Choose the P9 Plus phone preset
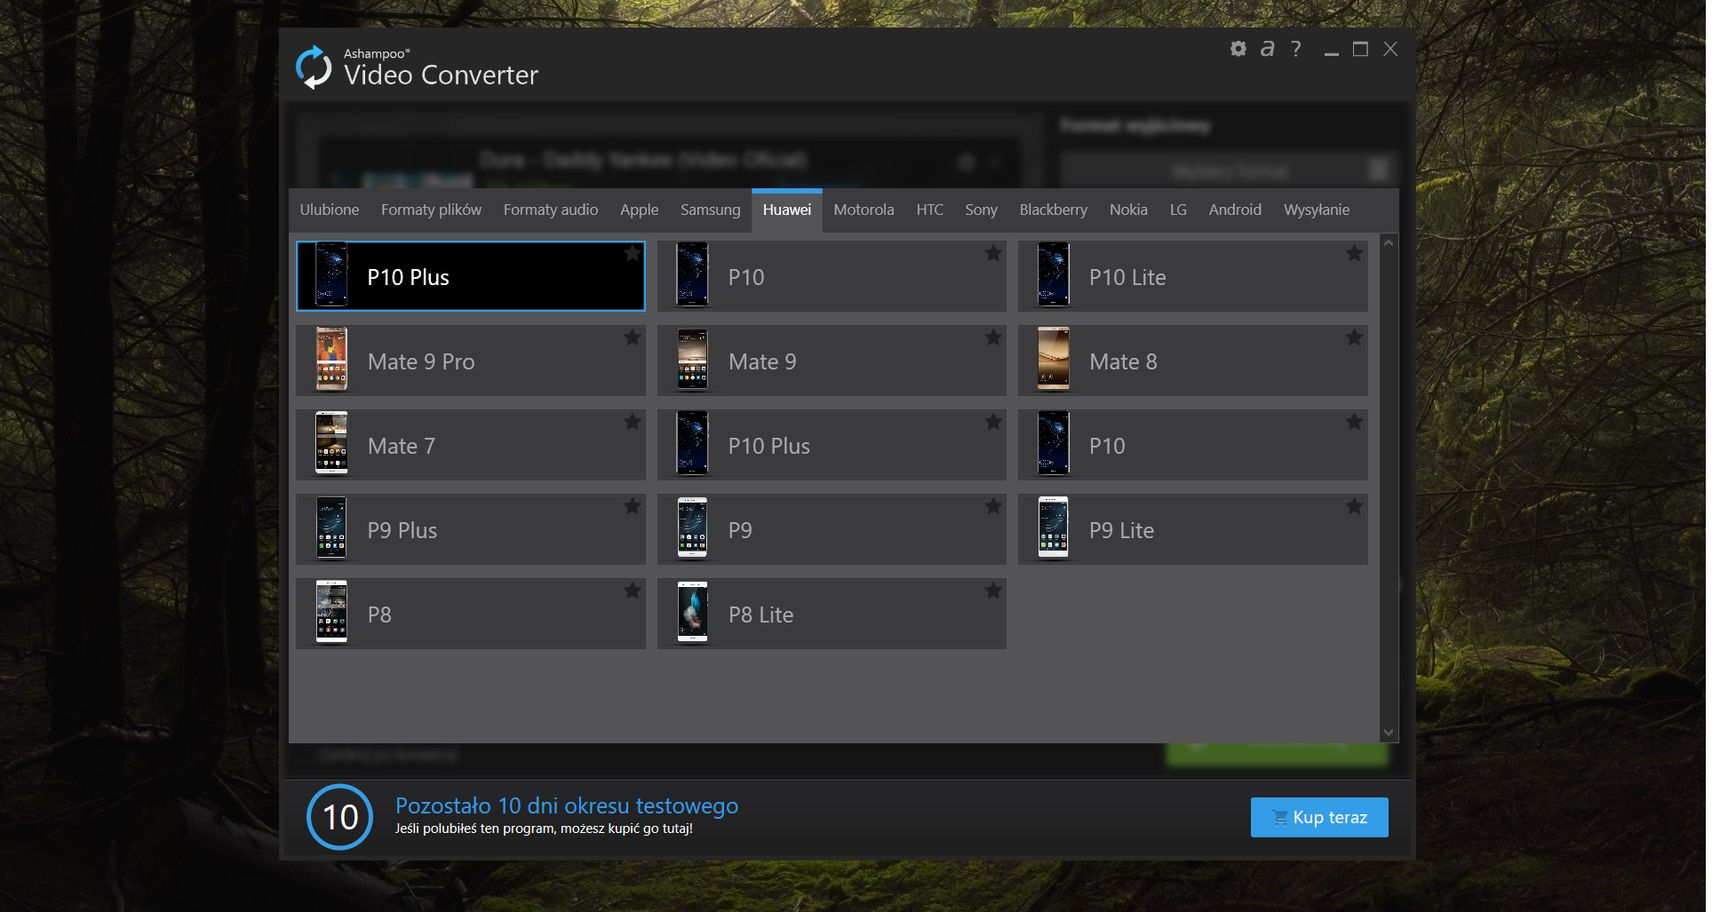The height and width of the screenshot is (912, 1720). [471, 529]
